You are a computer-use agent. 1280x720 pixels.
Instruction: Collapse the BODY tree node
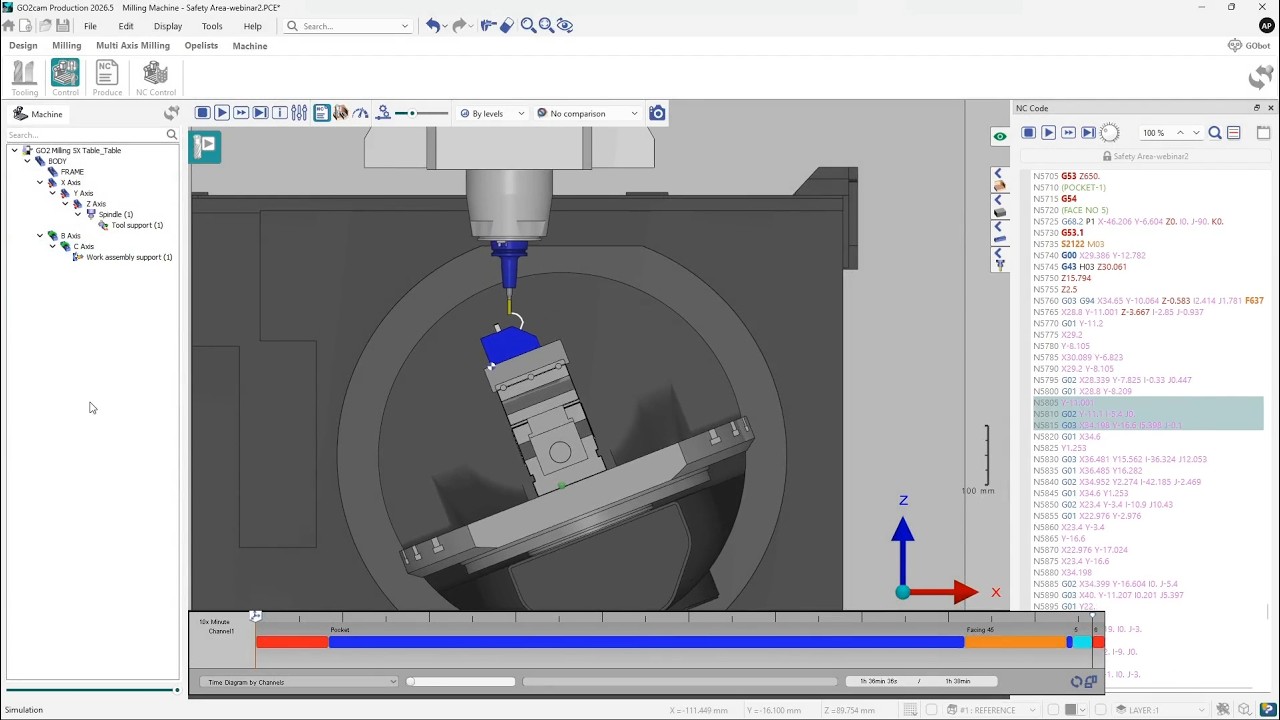pyautogui.click(x=28, y=161)
